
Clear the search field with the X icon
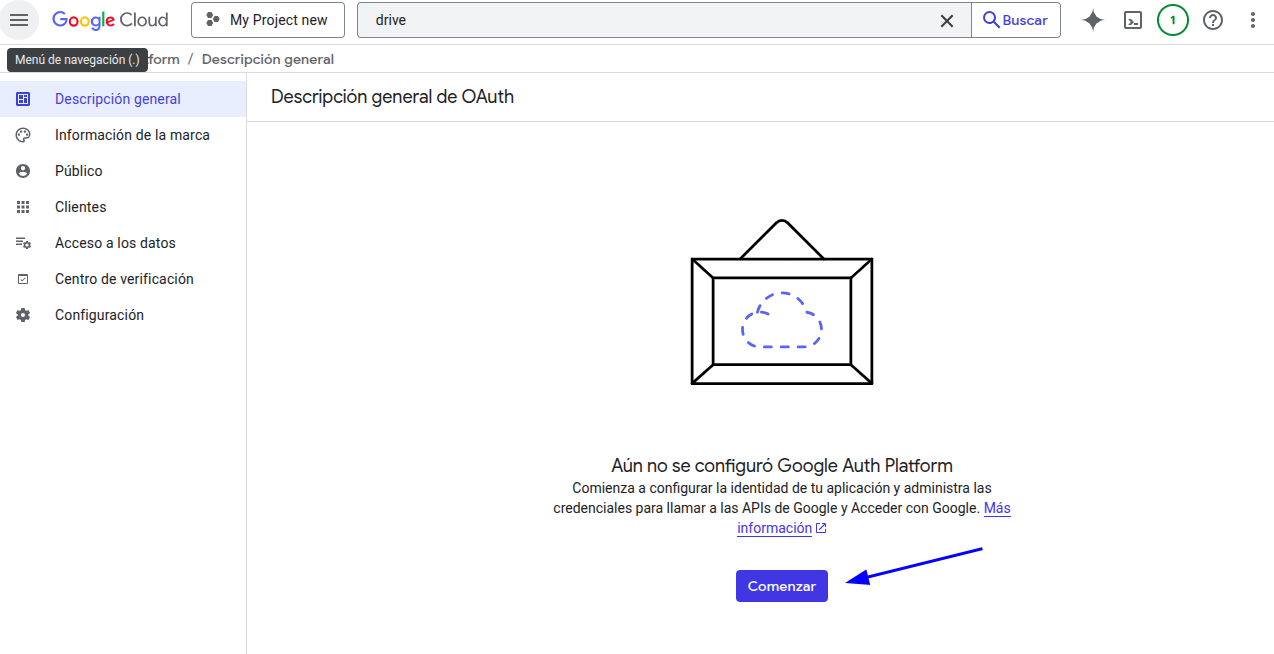click(x=947, y=20)
